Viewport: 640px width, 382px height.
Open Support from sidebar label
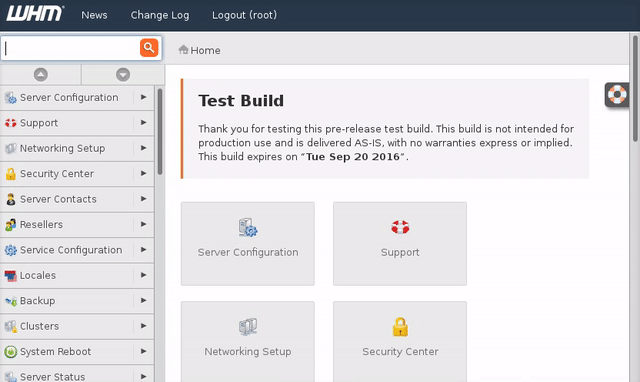point(39,123)
